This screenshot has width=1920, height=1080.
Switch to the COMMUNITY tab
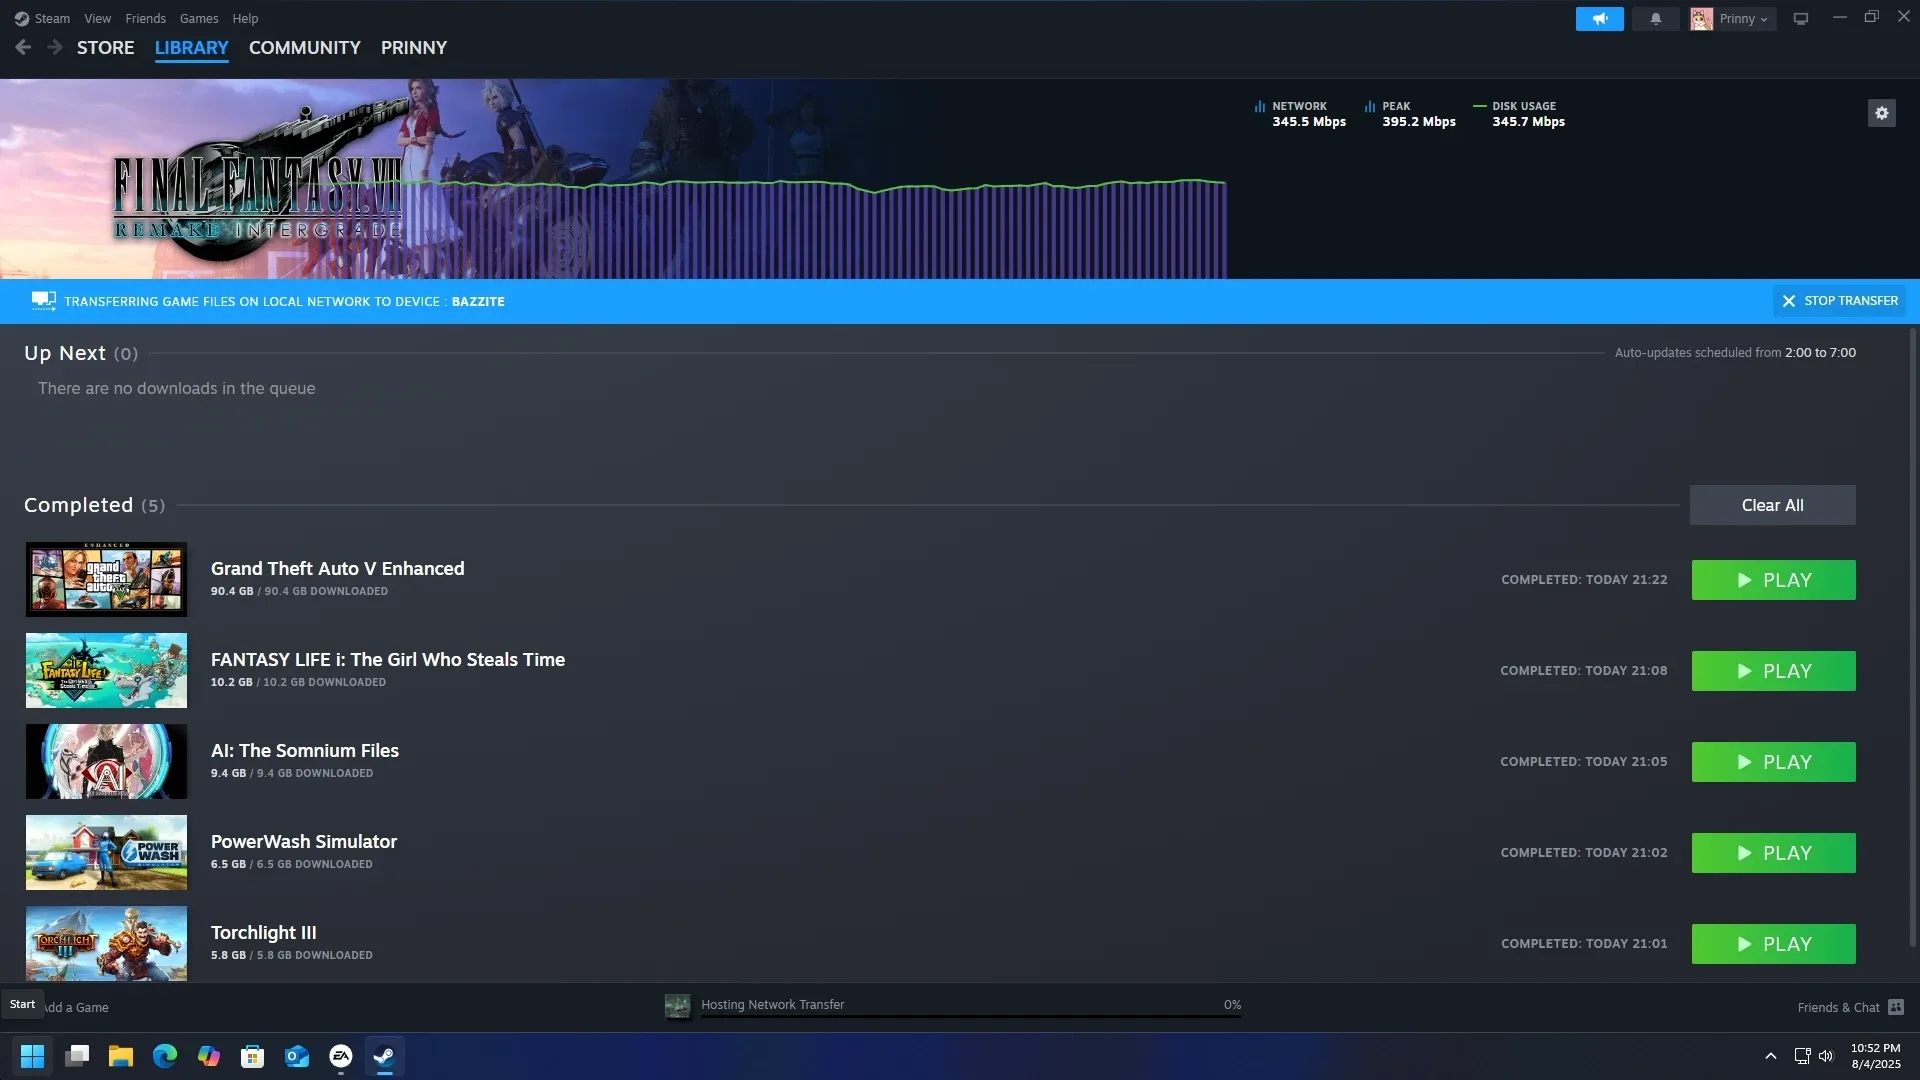click(x=304, y=47)
